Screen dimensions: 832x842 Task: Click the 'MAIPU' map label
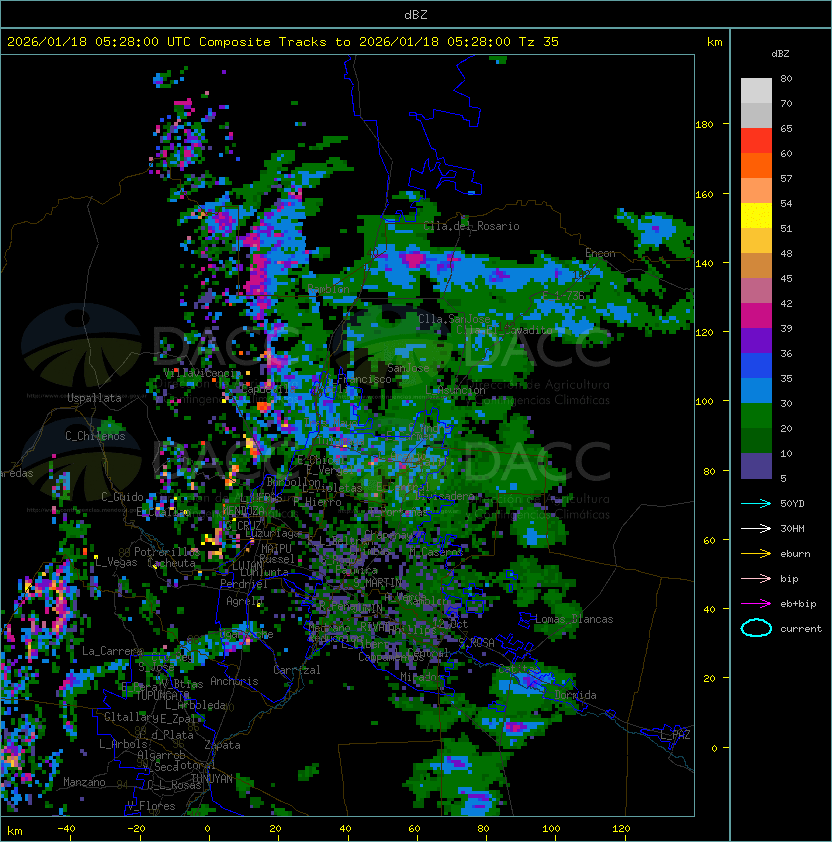[x=276, y=549]
